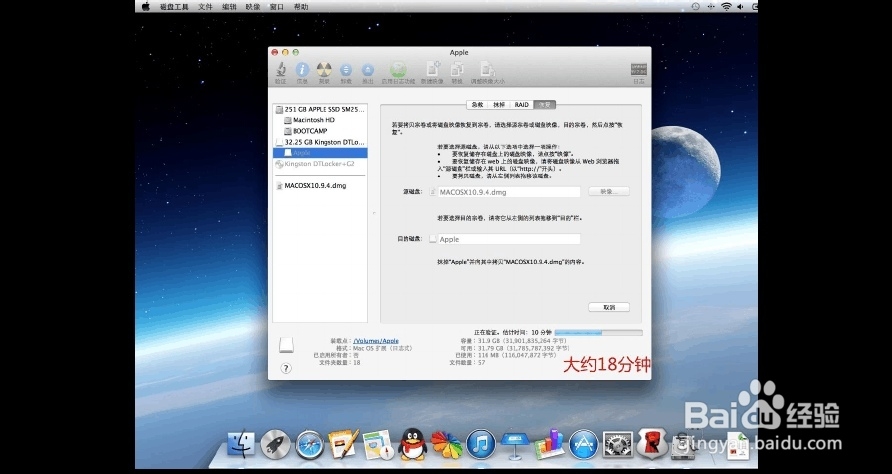Click the Cancel (取消) button
This screenshot has height=474, width=892.
tap(609, 307)
